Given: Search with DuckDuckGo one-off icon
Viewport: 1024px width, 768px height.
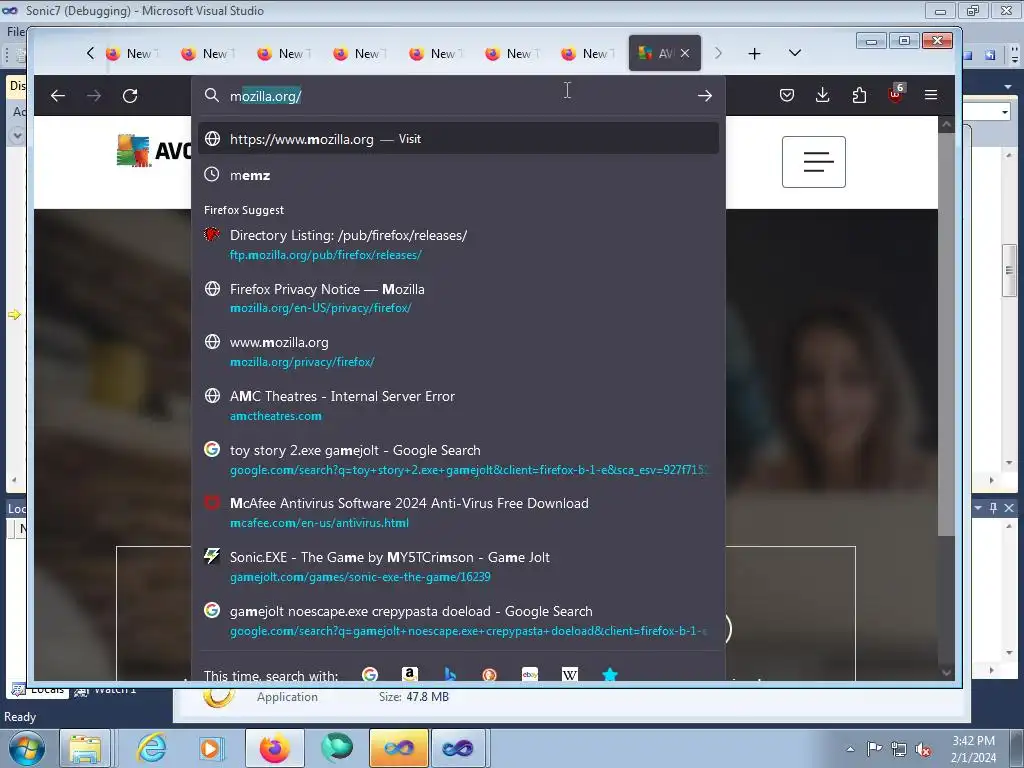Looking at the screenshot, I should coord(489,674).
